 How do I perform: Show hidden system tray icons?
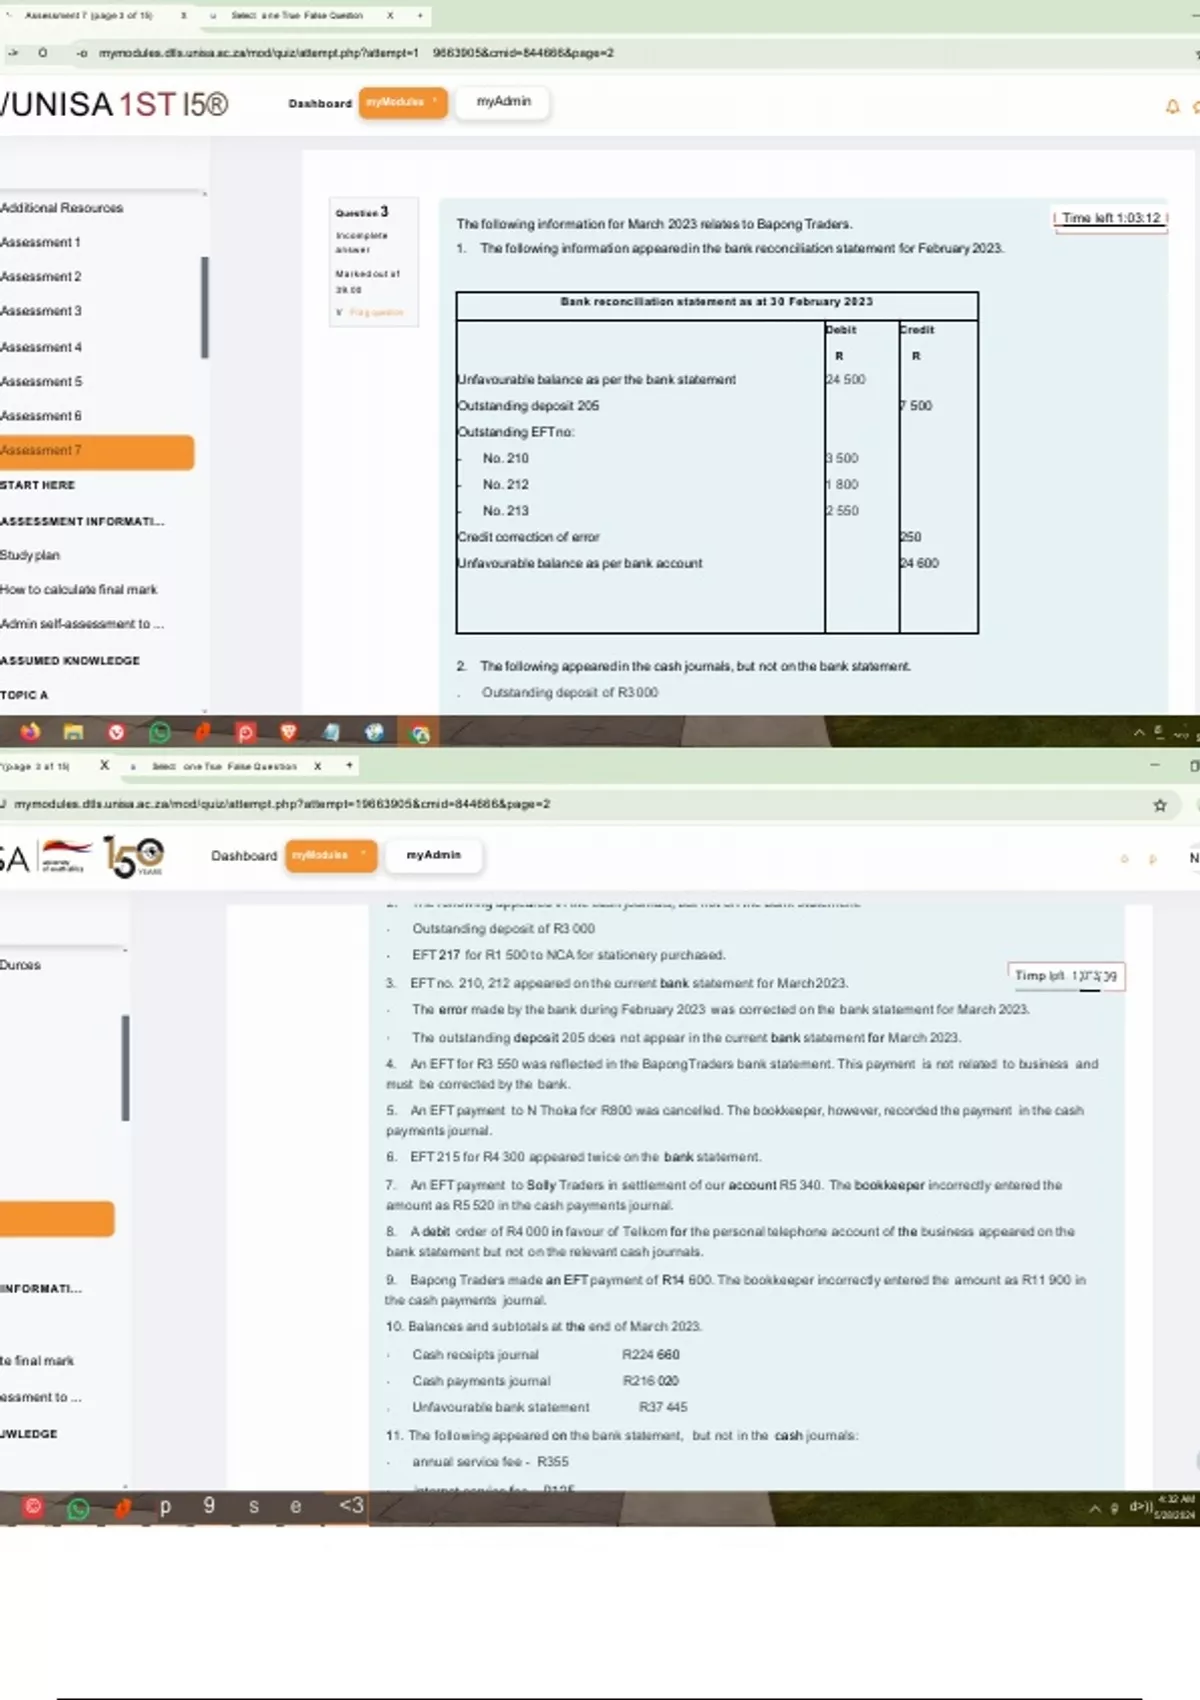coord(1138,733)
